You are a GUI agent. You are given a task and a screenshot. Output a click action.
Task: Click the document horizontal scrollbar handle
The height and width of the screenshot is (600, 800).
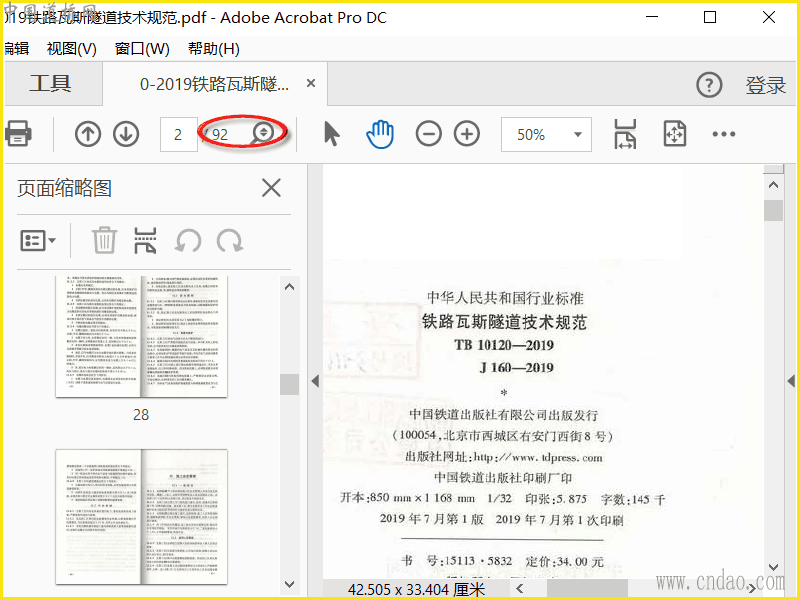click(587, 588)
